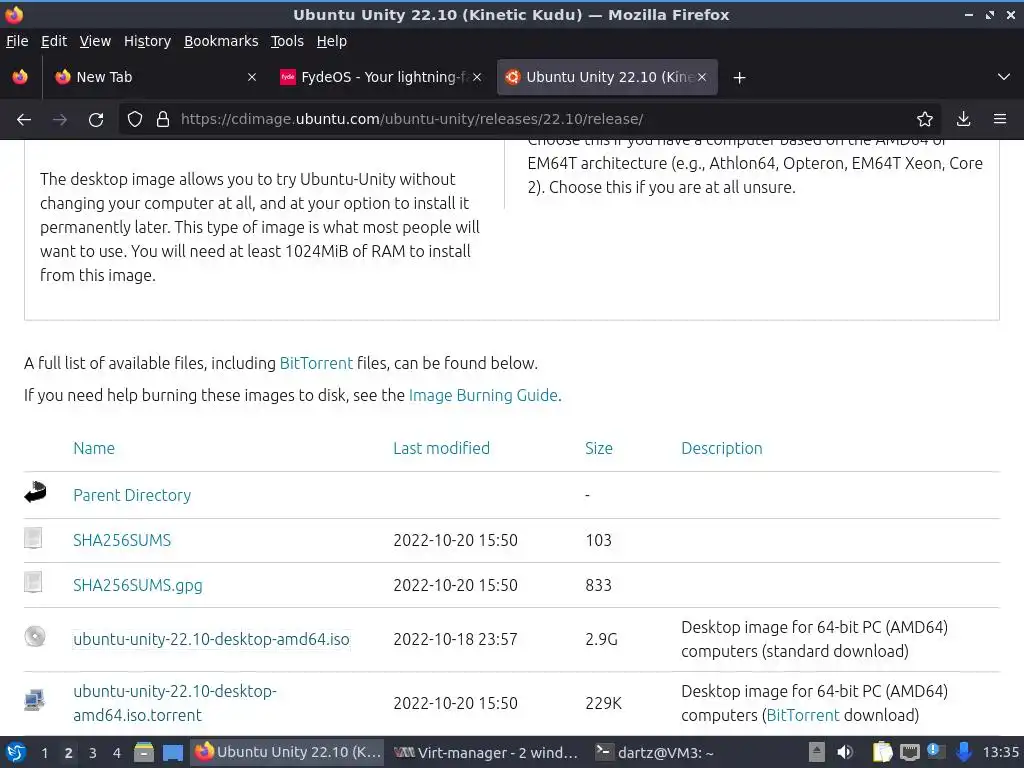Click the forward navigation arrow
Viewport: 1024px width, 768px height.
point(60,120)
